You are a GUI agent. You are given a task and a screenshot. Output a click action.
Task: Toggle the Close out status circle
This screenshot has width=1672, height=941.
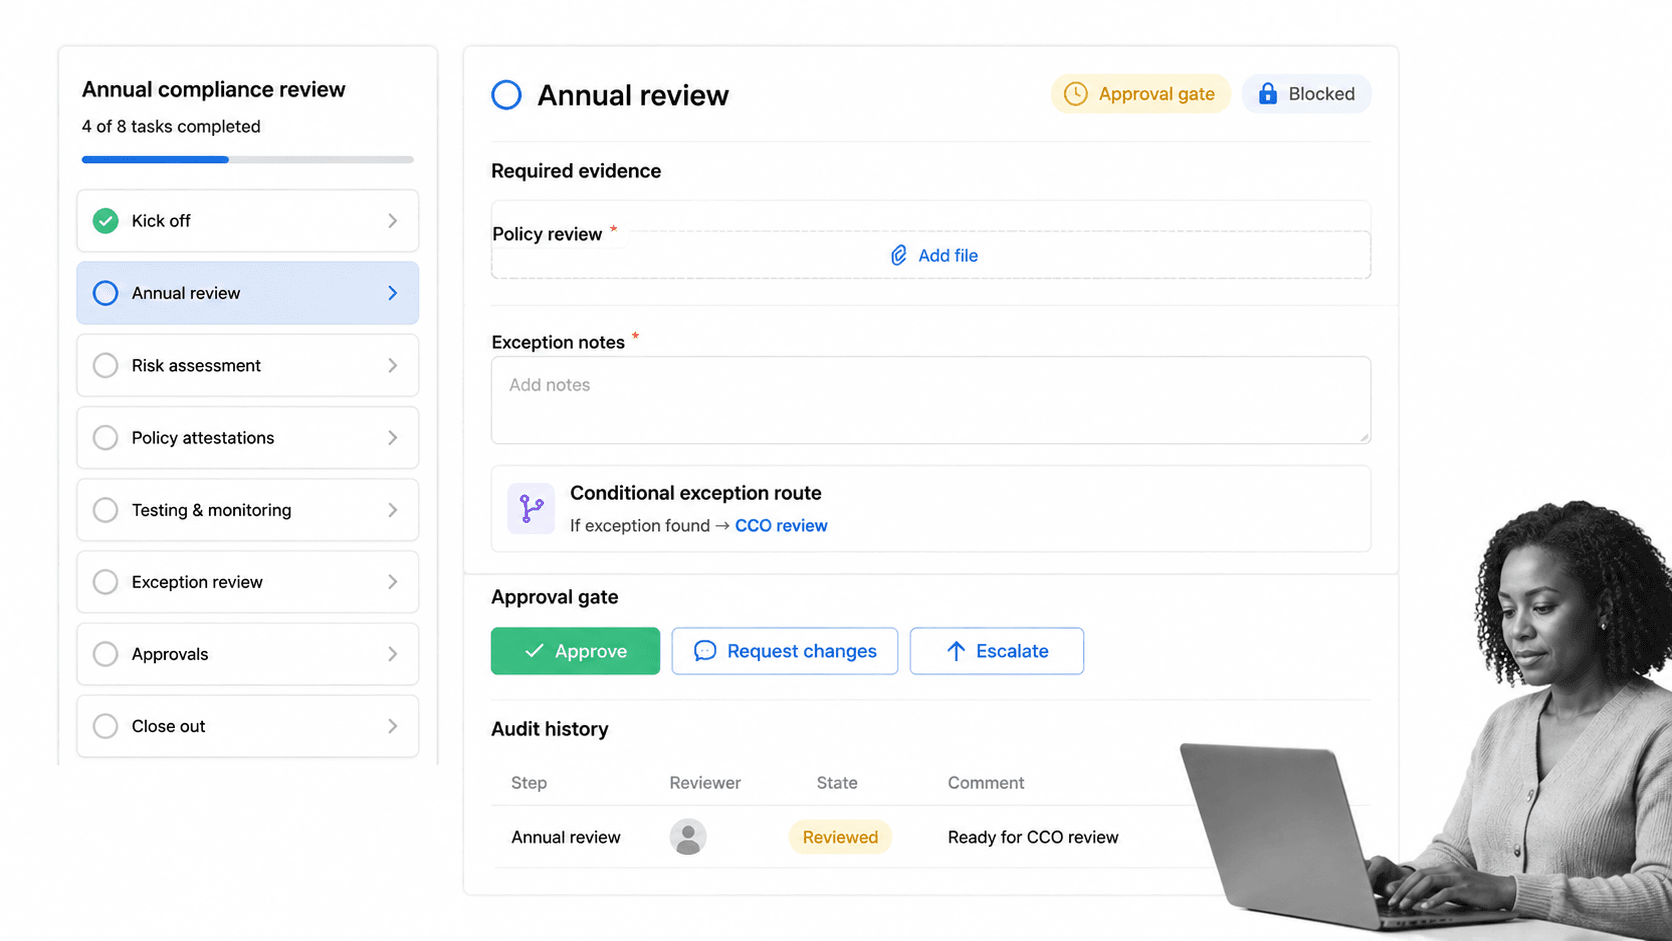(x=105, y=726)
